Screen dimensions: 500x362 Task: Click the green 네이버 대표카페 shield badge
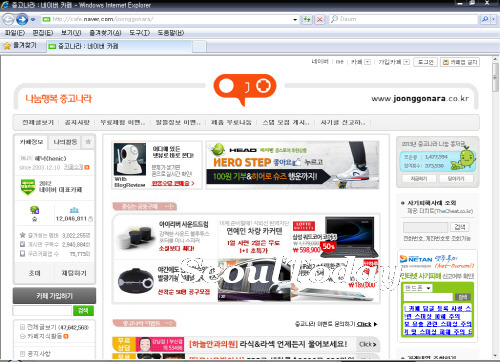click(x=28, y=187)
